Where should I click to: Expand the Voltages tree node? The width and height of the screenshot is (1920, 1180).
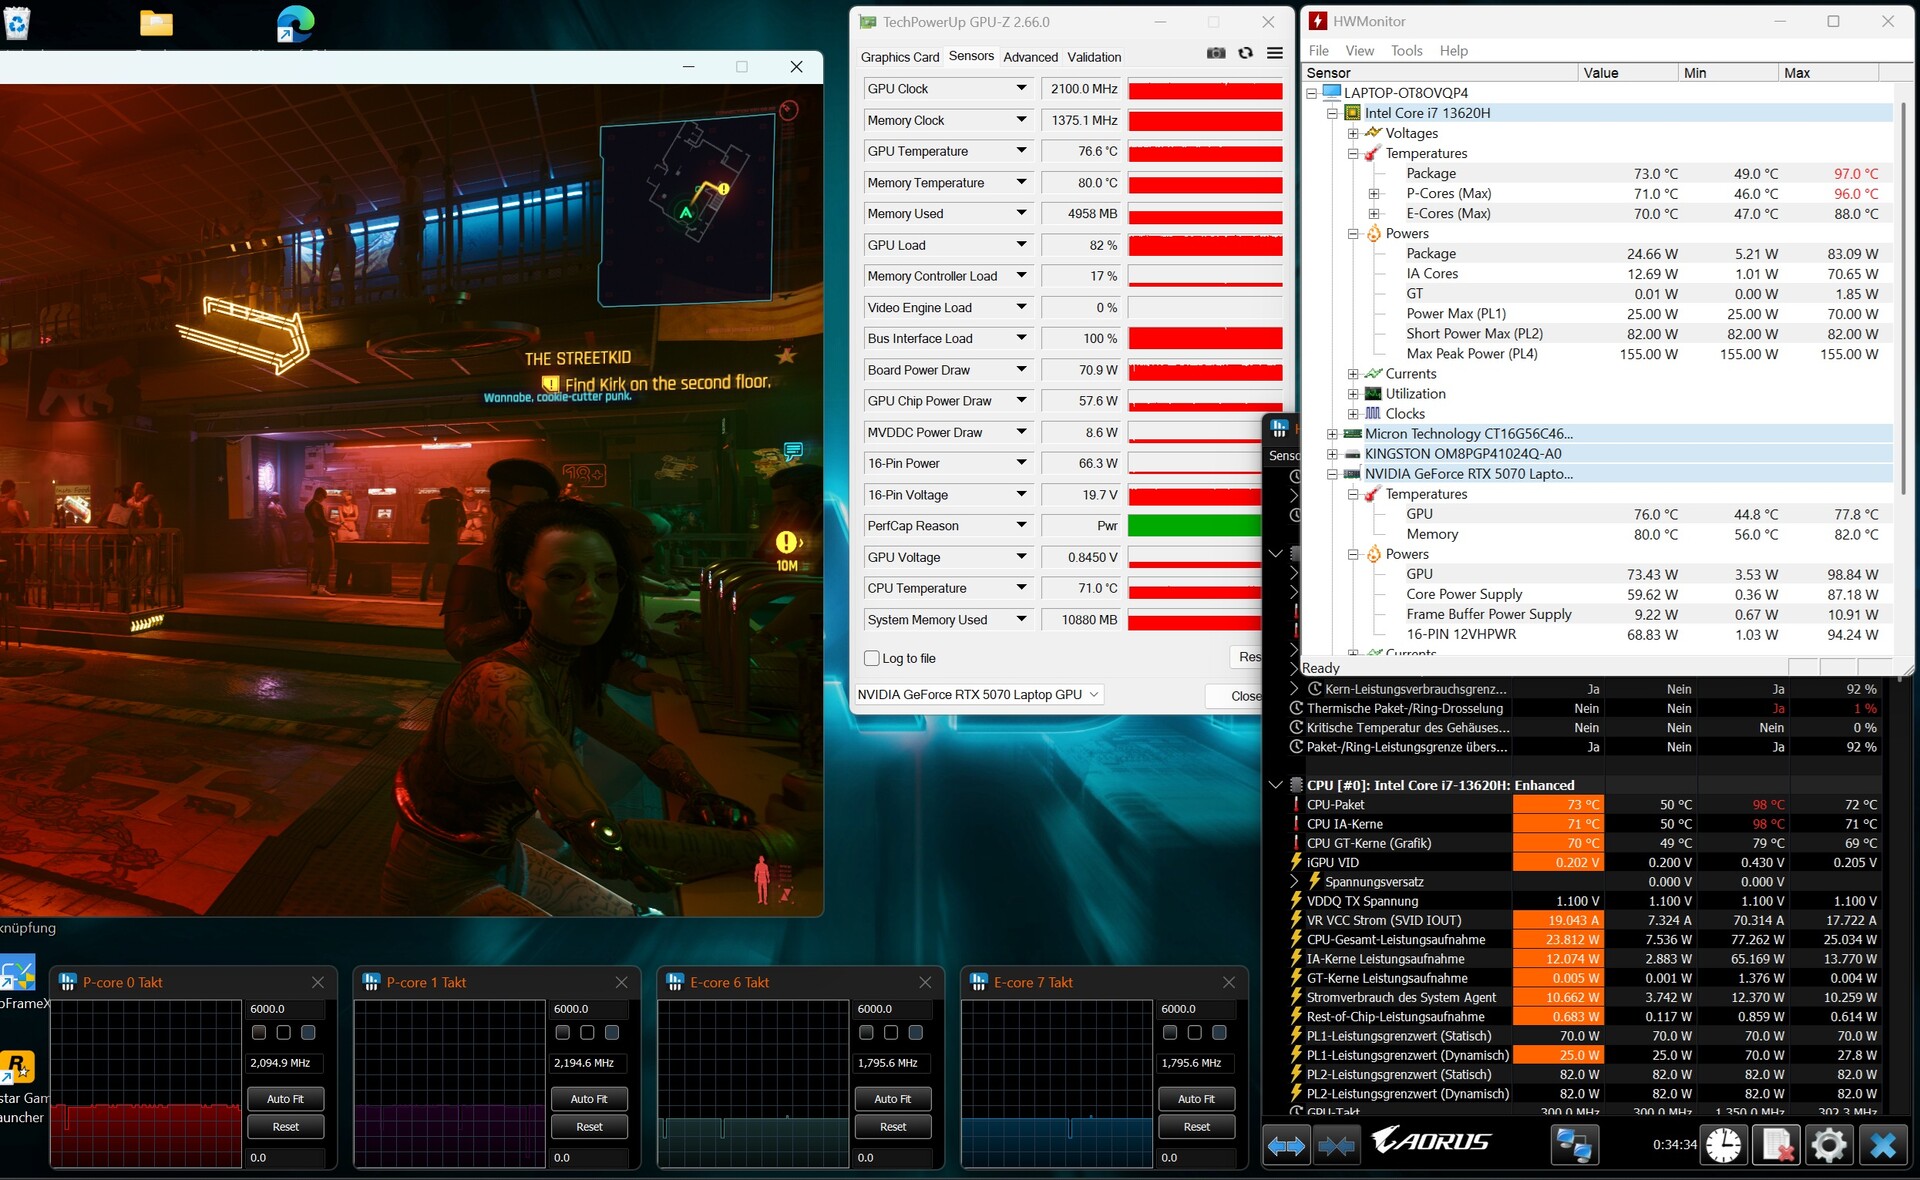point(1353,133)
